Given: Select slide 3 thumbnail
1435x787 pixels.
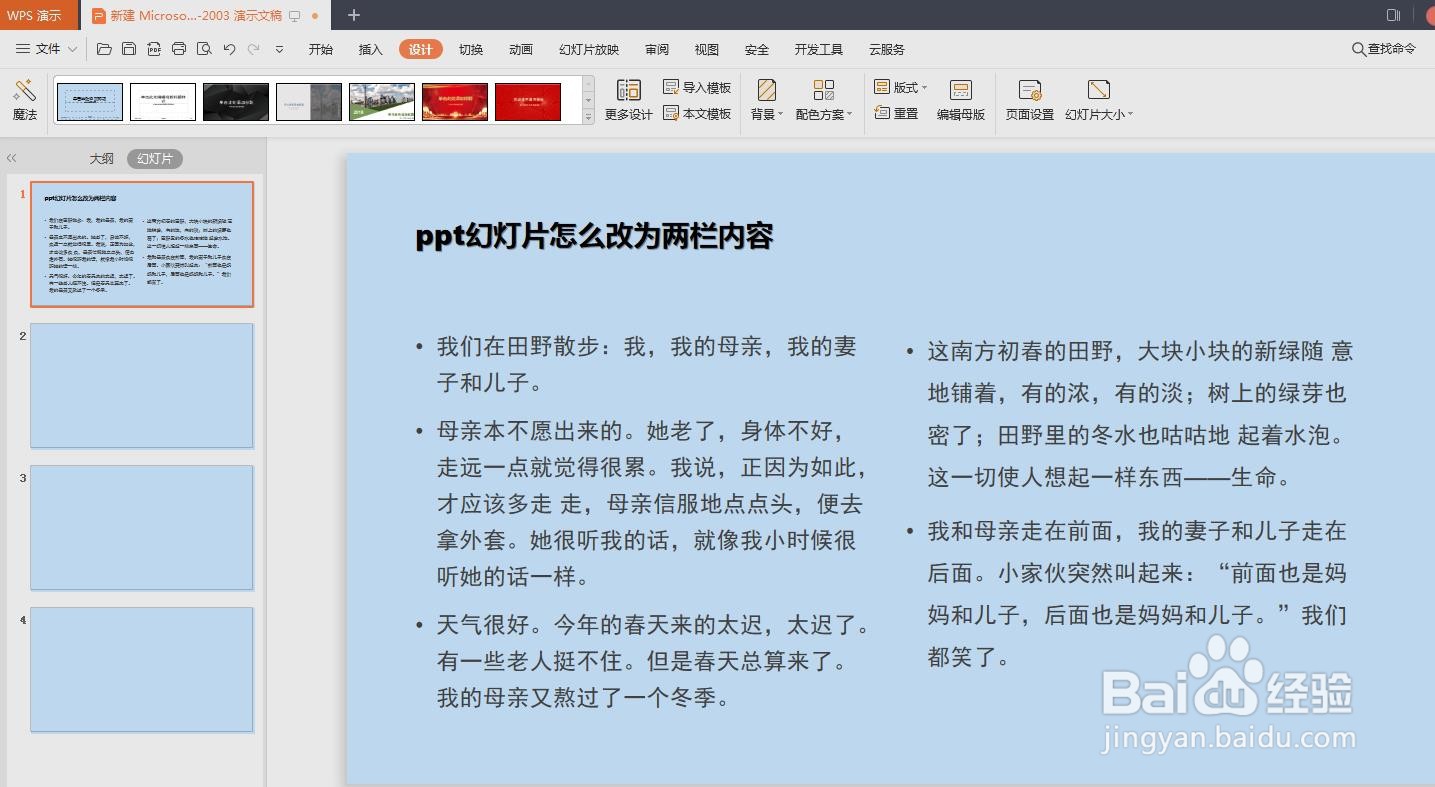Looking at the screenshot, I should (x=142, y=528).
